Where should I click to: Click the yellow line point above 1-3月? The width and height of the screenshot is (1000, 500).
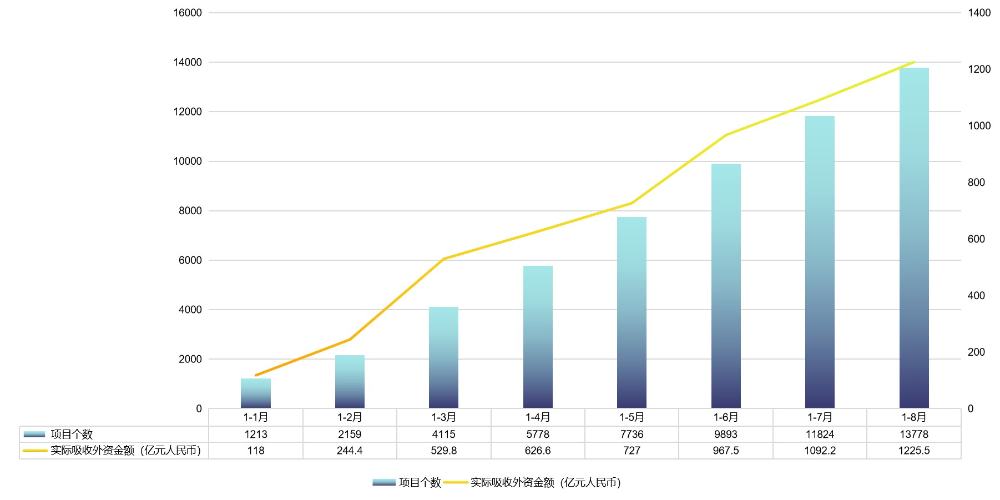click(444, 259)
